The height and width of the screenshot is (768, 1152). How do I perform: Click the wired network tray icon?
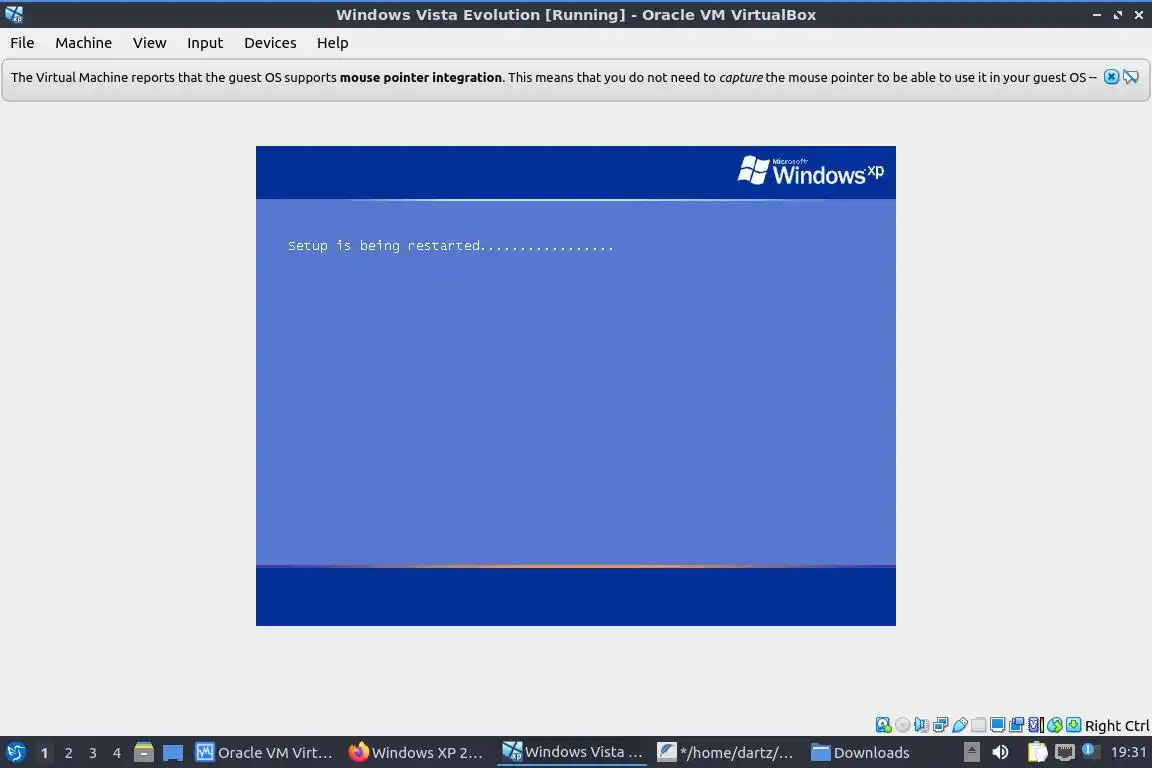coord(1065,752)
